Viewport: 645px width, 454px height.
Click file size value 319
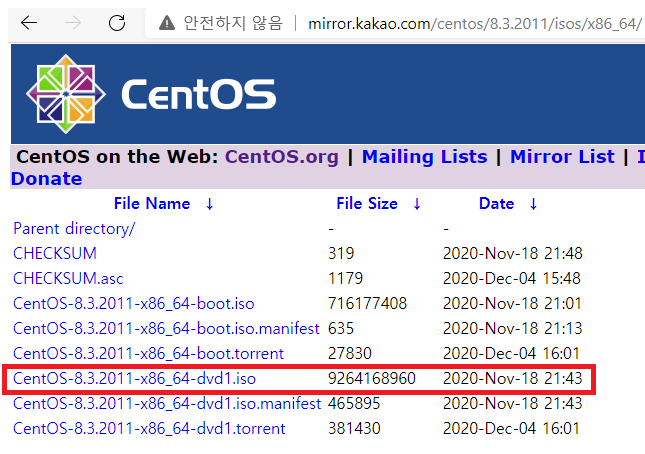coord(341,253)
